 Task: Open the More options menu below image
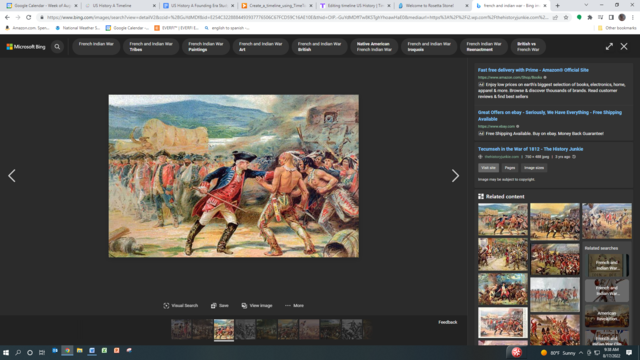[294, 305]
